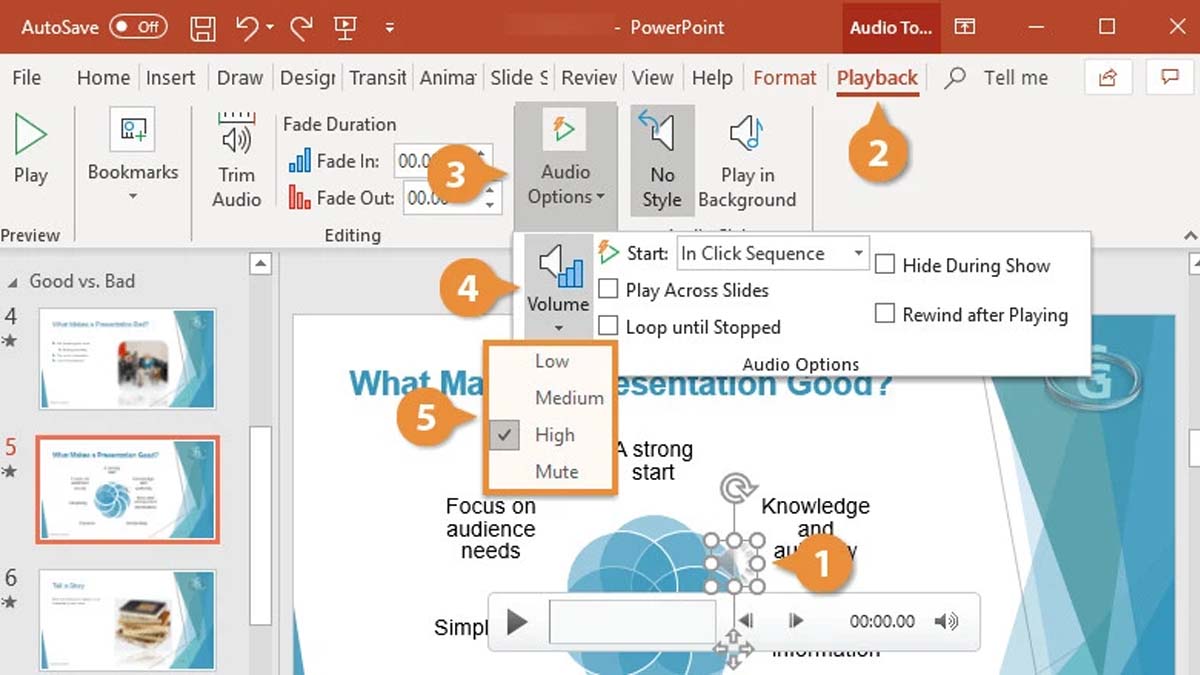Enable Loop until Stopped checkbox

coord(608,326)
